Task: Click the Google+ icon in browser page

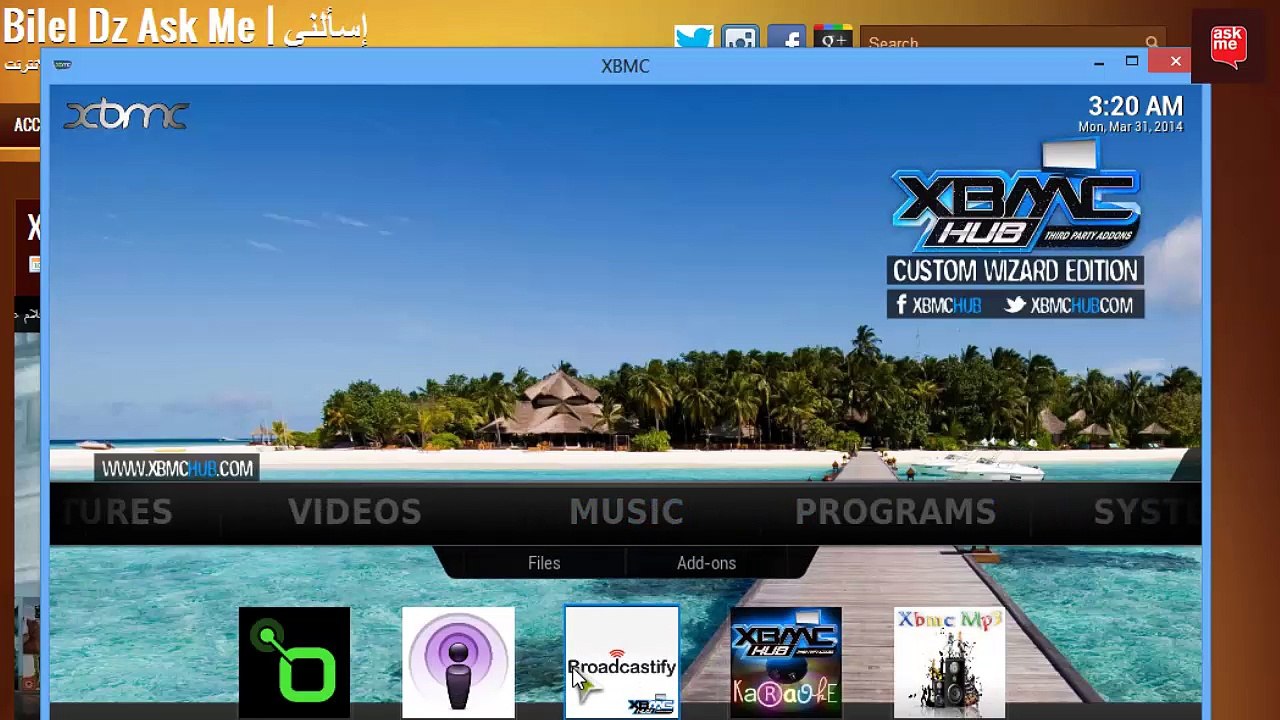Action: click(x=832, y=38)
